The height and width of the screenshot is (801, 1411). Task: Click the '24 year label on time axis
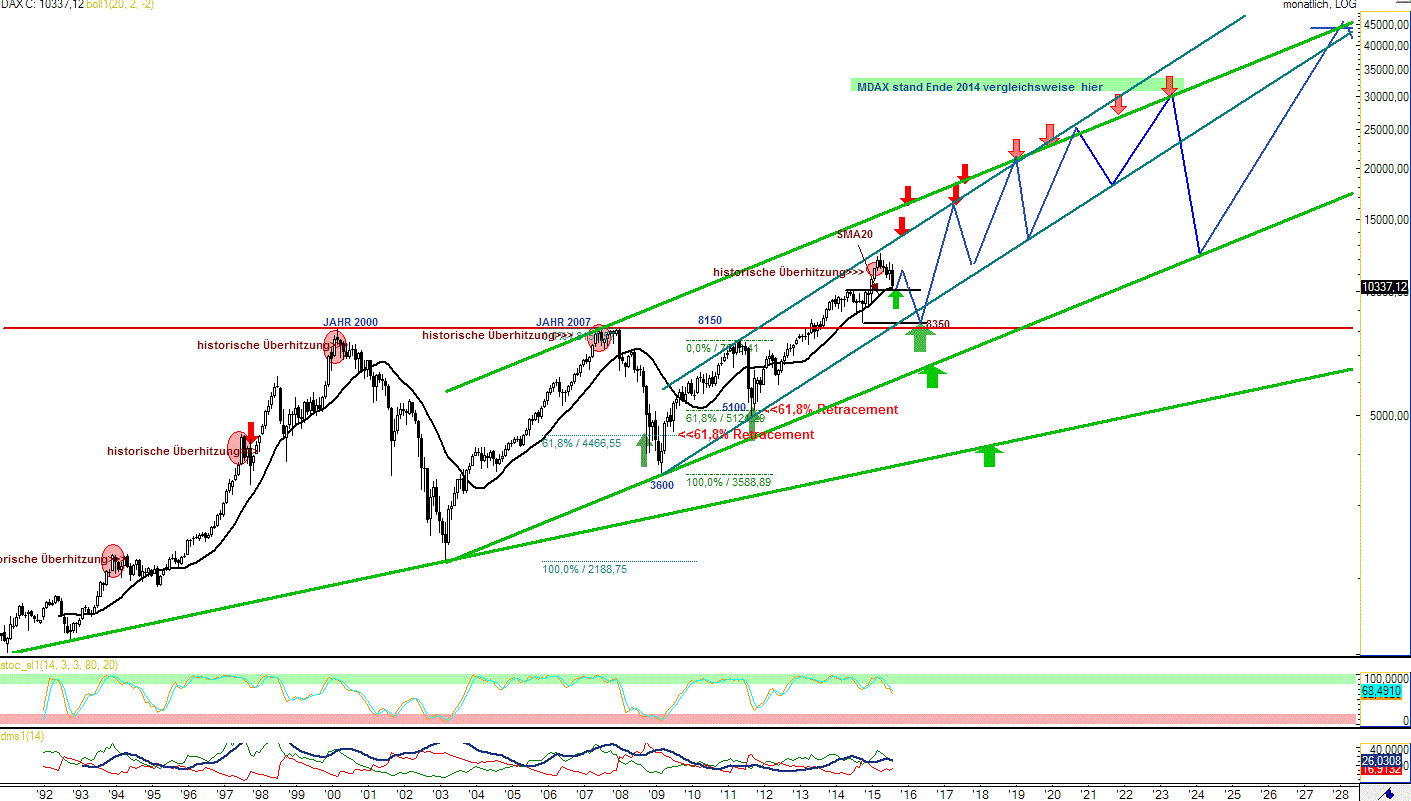(x=1196, y=794)
